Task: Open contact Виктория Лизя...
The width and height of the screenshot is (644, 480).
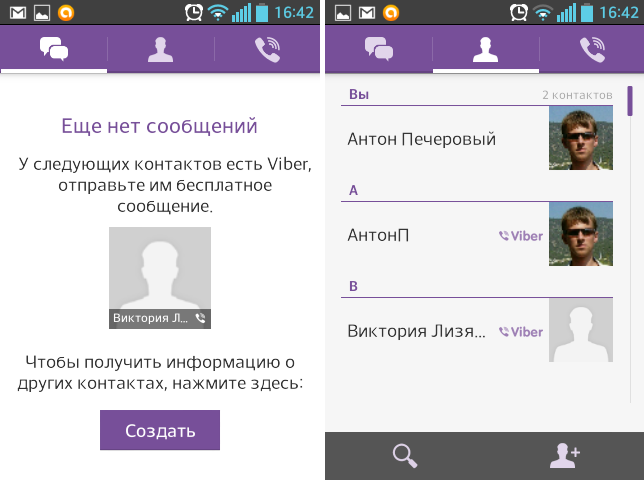Action: (477, 331)
